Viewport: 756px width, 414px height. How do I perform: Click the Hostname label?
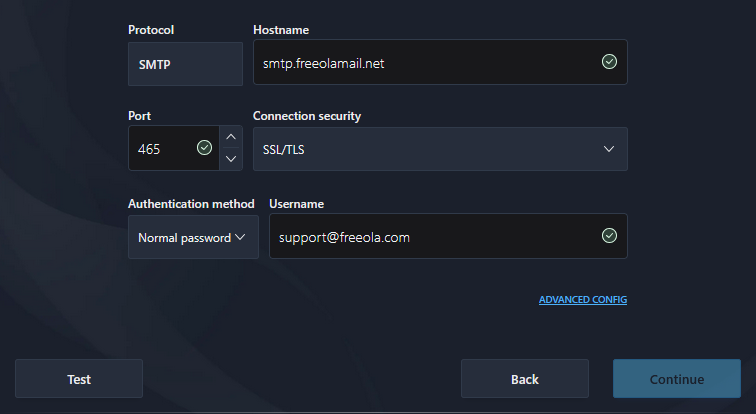pyautogui.click(x=280, y=30)
